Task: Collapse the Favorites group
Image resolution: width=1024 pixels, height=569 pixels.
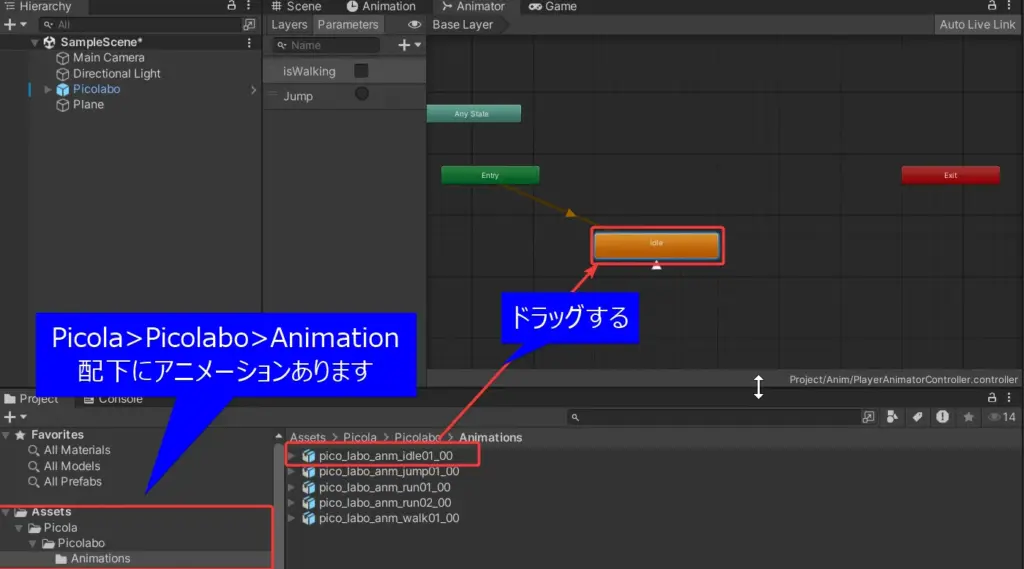Action: 6,435
